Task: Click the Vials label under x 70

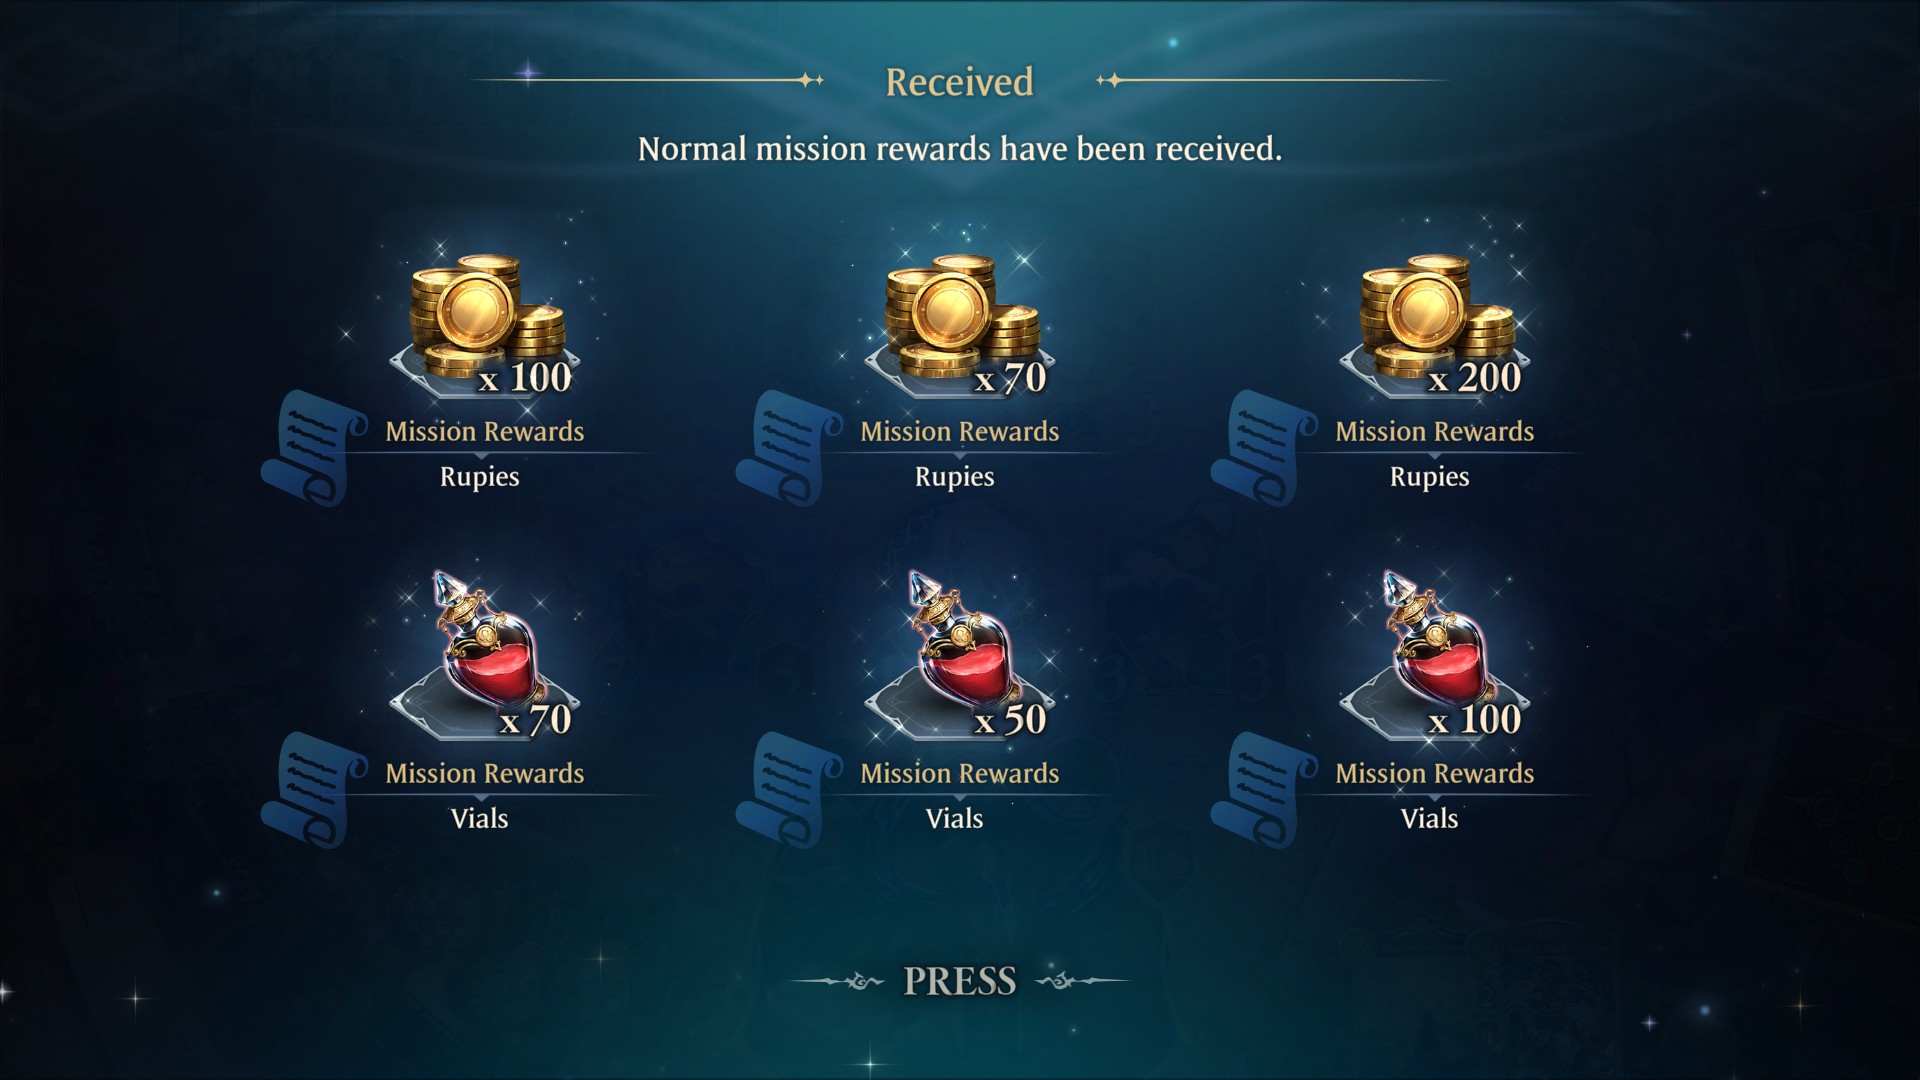Action: 479,819
